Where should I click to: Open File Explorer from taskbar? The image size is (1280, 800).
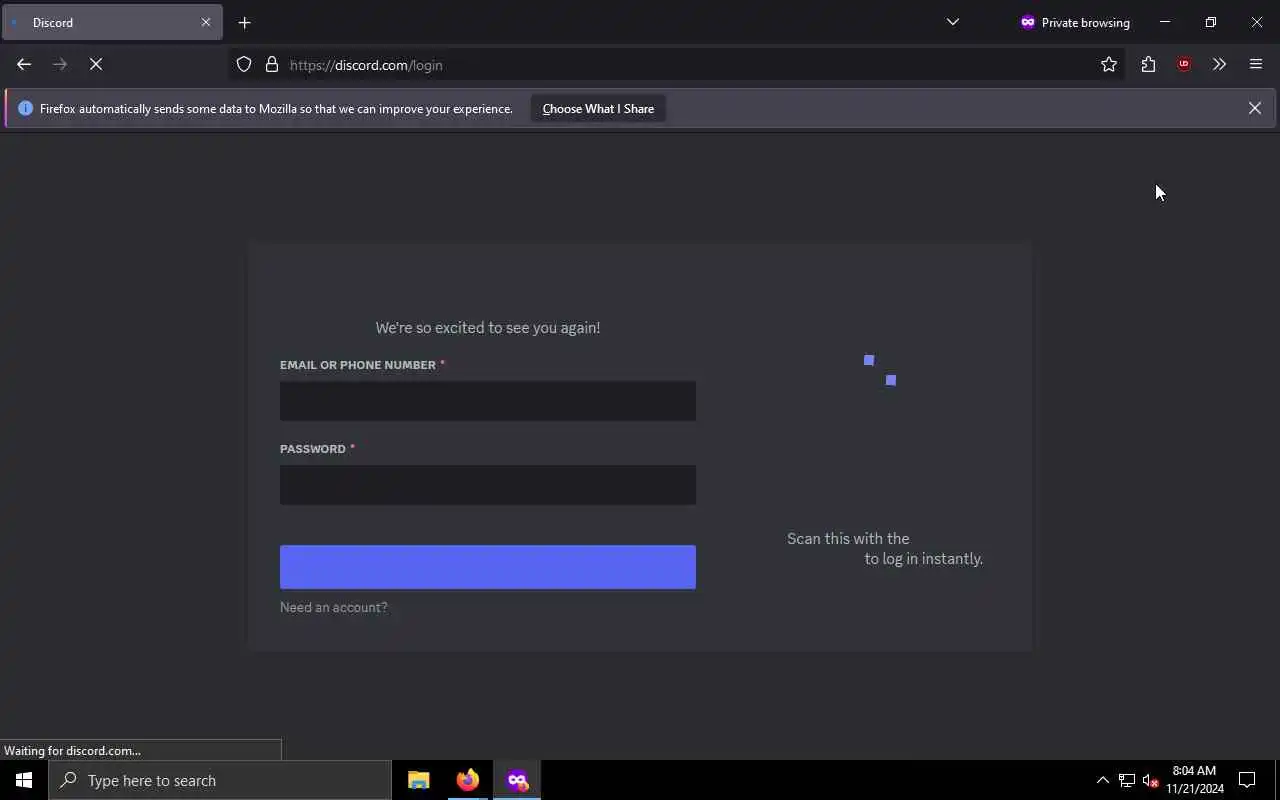tap(419, 780)
